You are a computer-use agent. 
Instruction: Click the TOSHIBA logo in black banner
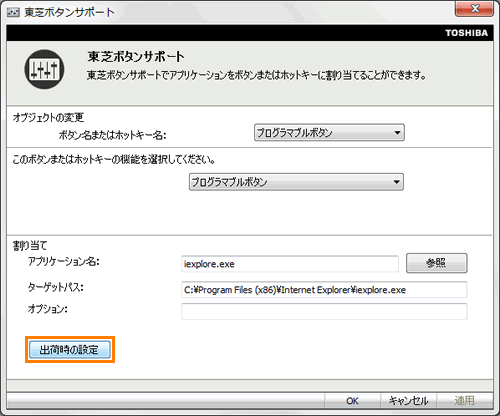pos(466,33)
